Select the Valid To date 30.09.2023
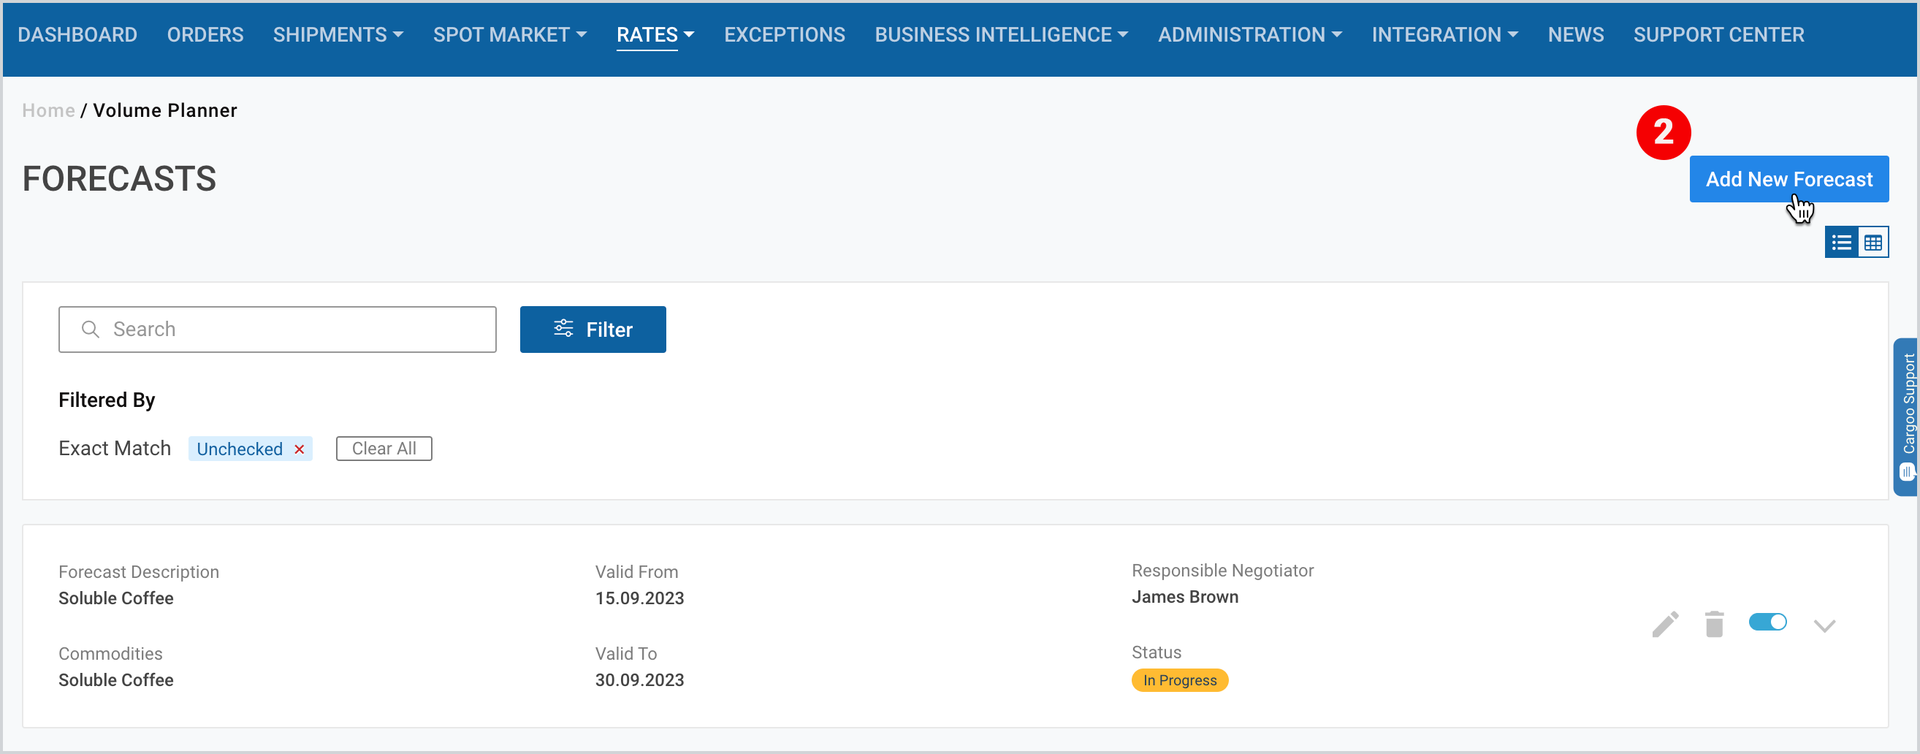1920x754 pixels. coord(640,680)
